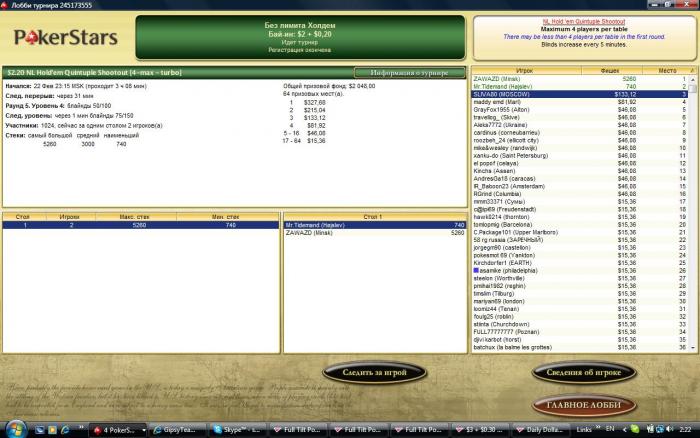Switch to the GipsyTea taskbar window
The image size is (700, 438).
179,430
